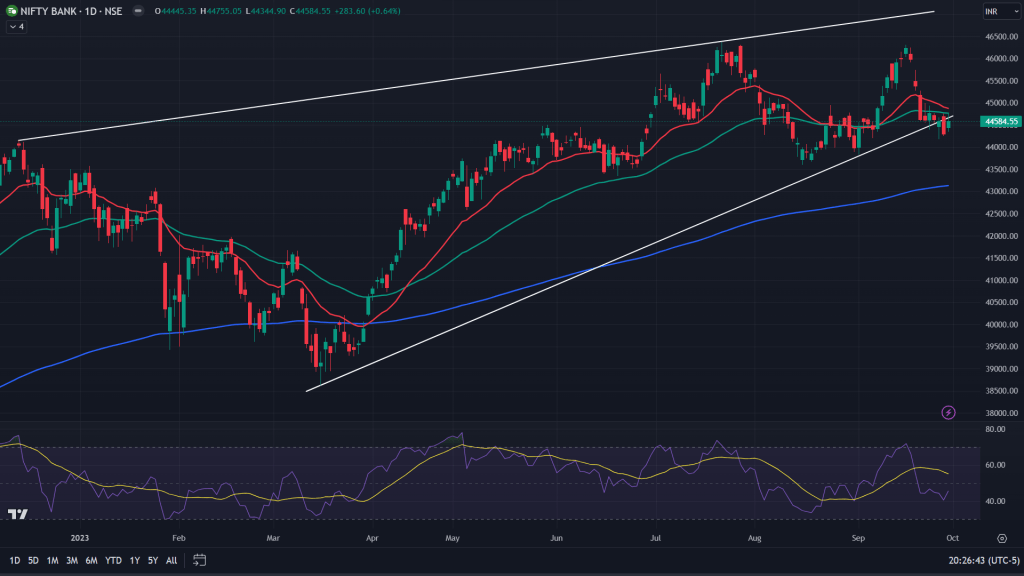Select the 1D time range
Image resolution: width=1024 pixels, height=576 pixels.
coord(16,560)
